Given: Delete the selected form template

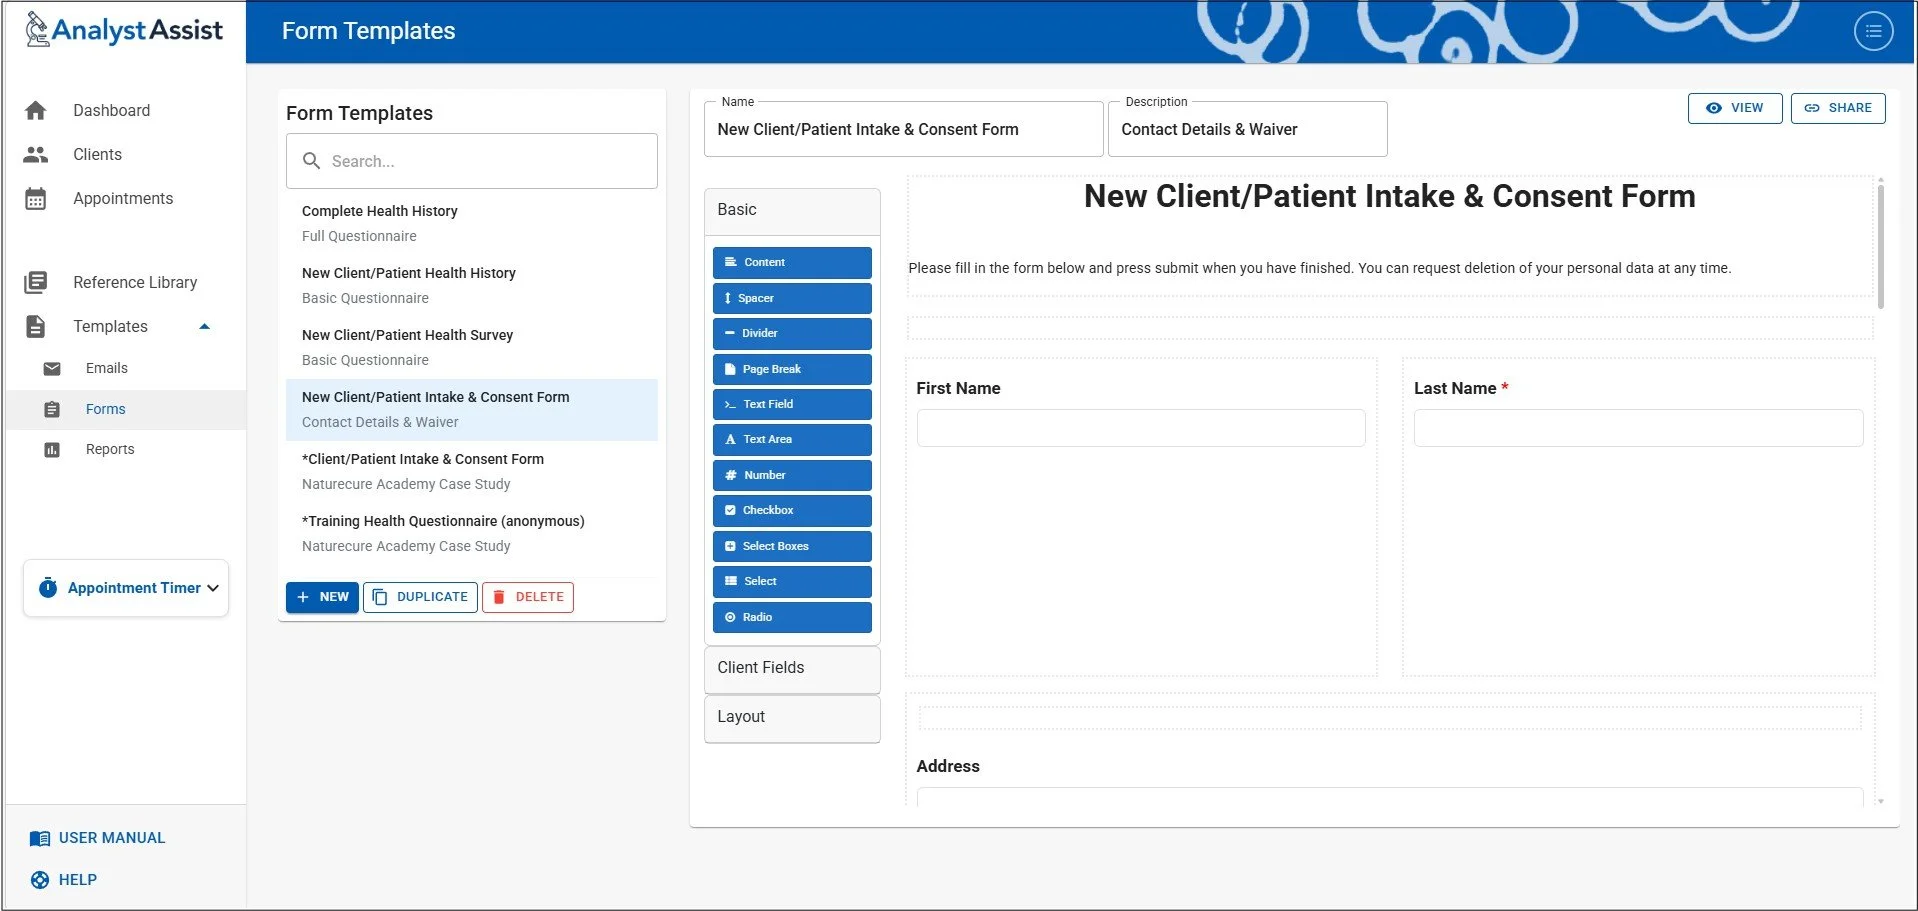Looking at the screenshot, I should pyautogui.click(x=527, y=597).
